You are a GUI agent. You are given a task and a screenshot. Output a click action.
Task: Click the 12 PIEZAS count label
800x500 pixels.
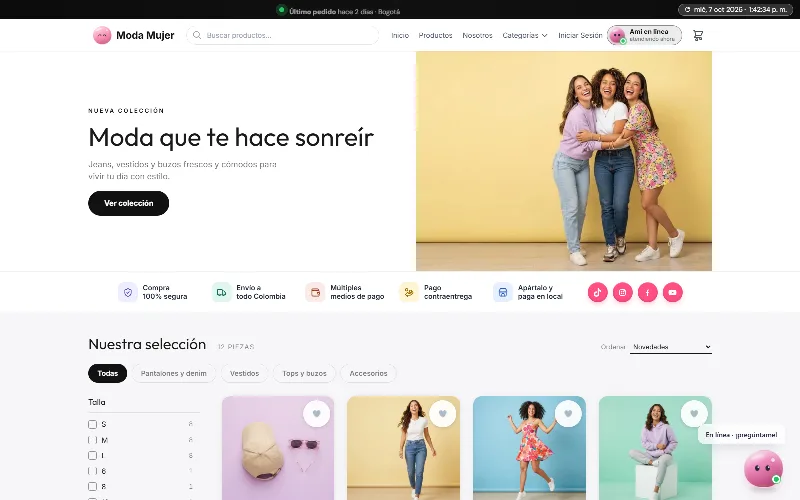(236, 347)
